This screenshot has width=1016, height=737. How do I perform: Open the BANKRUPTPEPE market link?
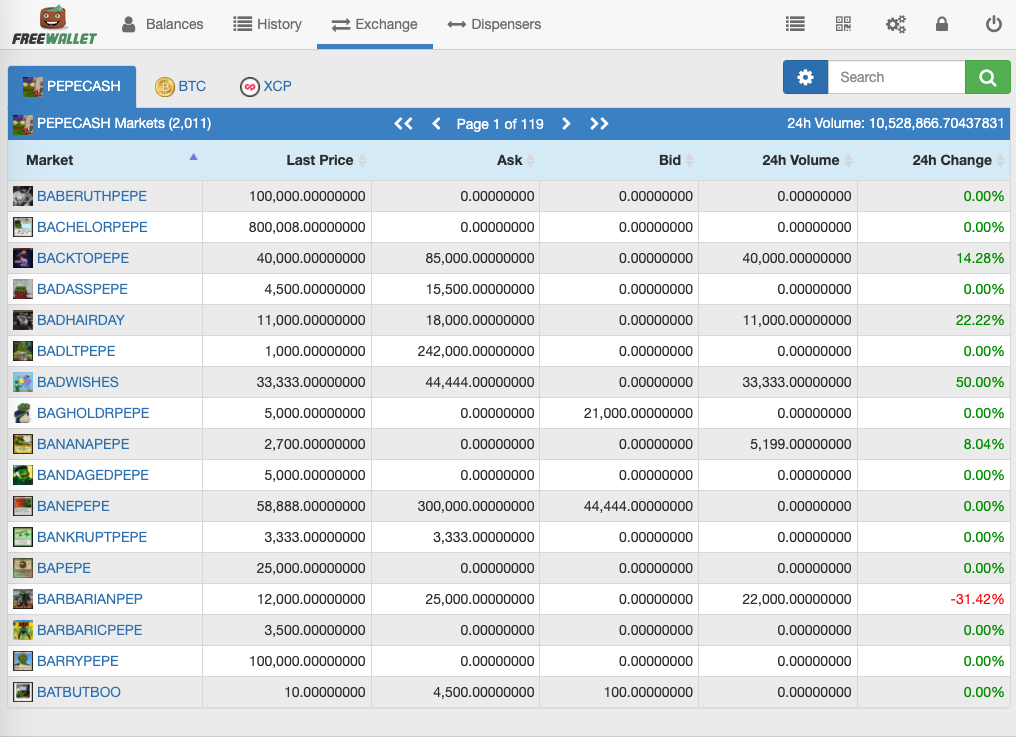92,537
